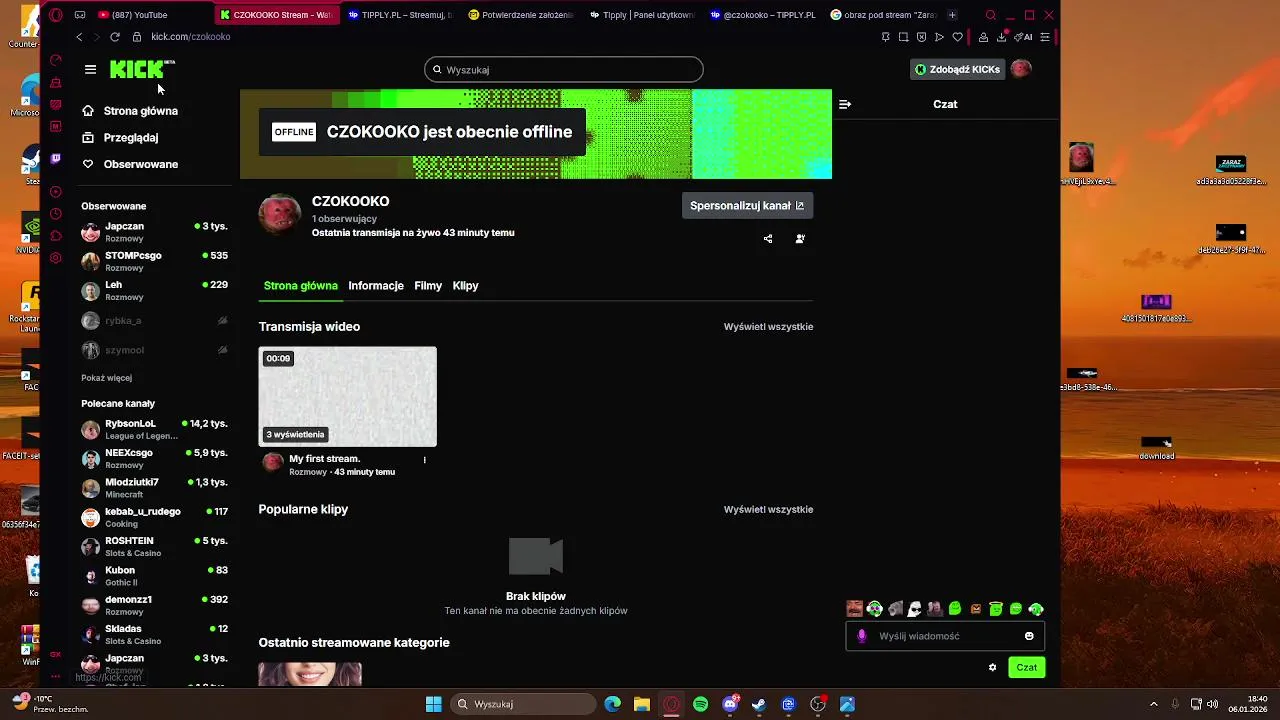Open the My first stream video thumbnail
The height and width of the screenshot is (720, 1280).
(348, 397)
